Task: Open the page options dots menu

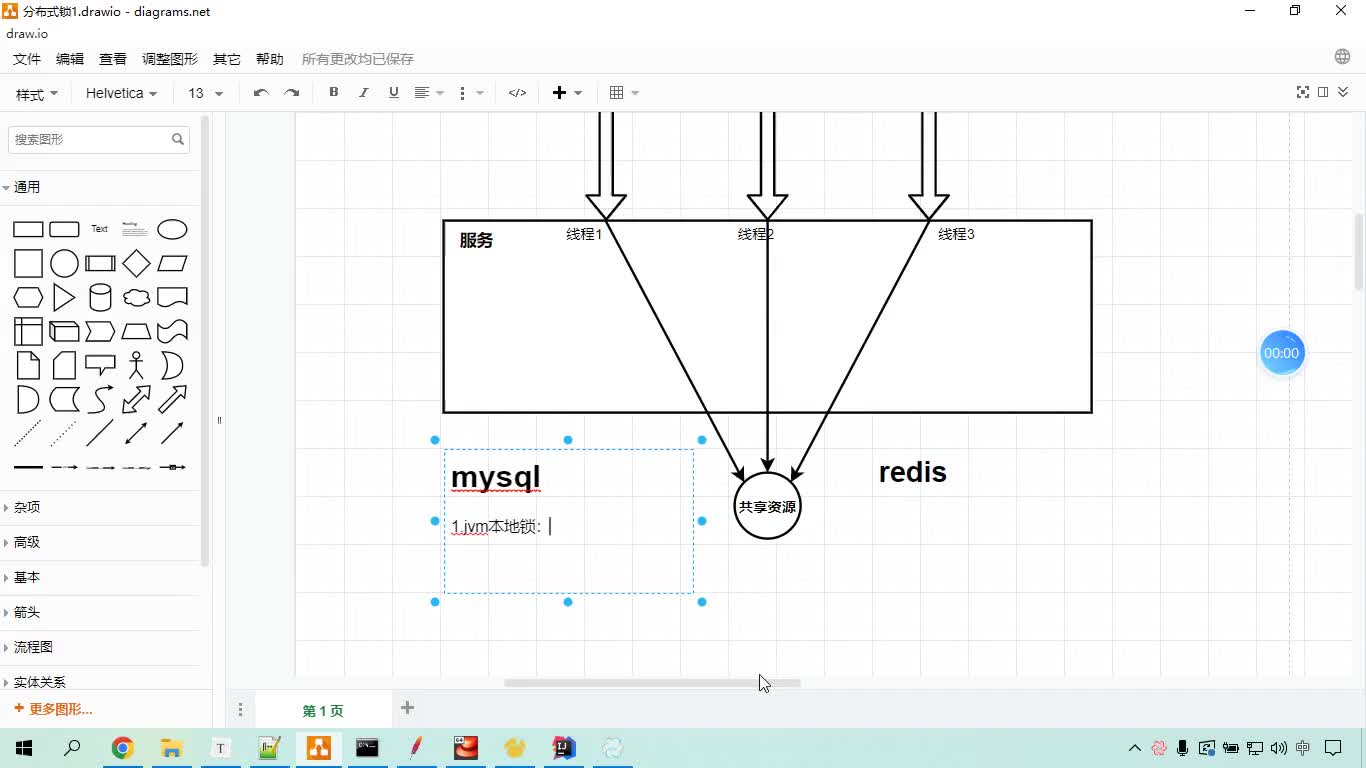Action: [240, 710]
